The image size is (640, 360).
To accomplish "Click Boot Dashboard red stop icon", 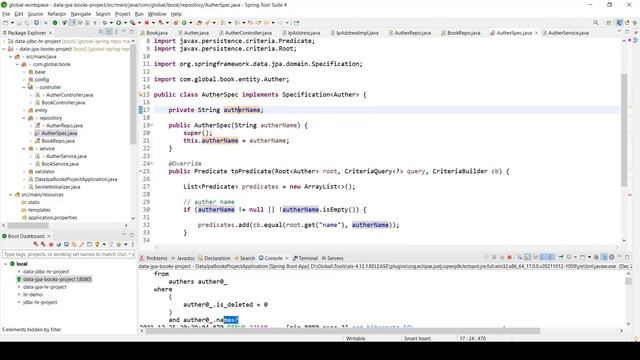I will 51,244.
